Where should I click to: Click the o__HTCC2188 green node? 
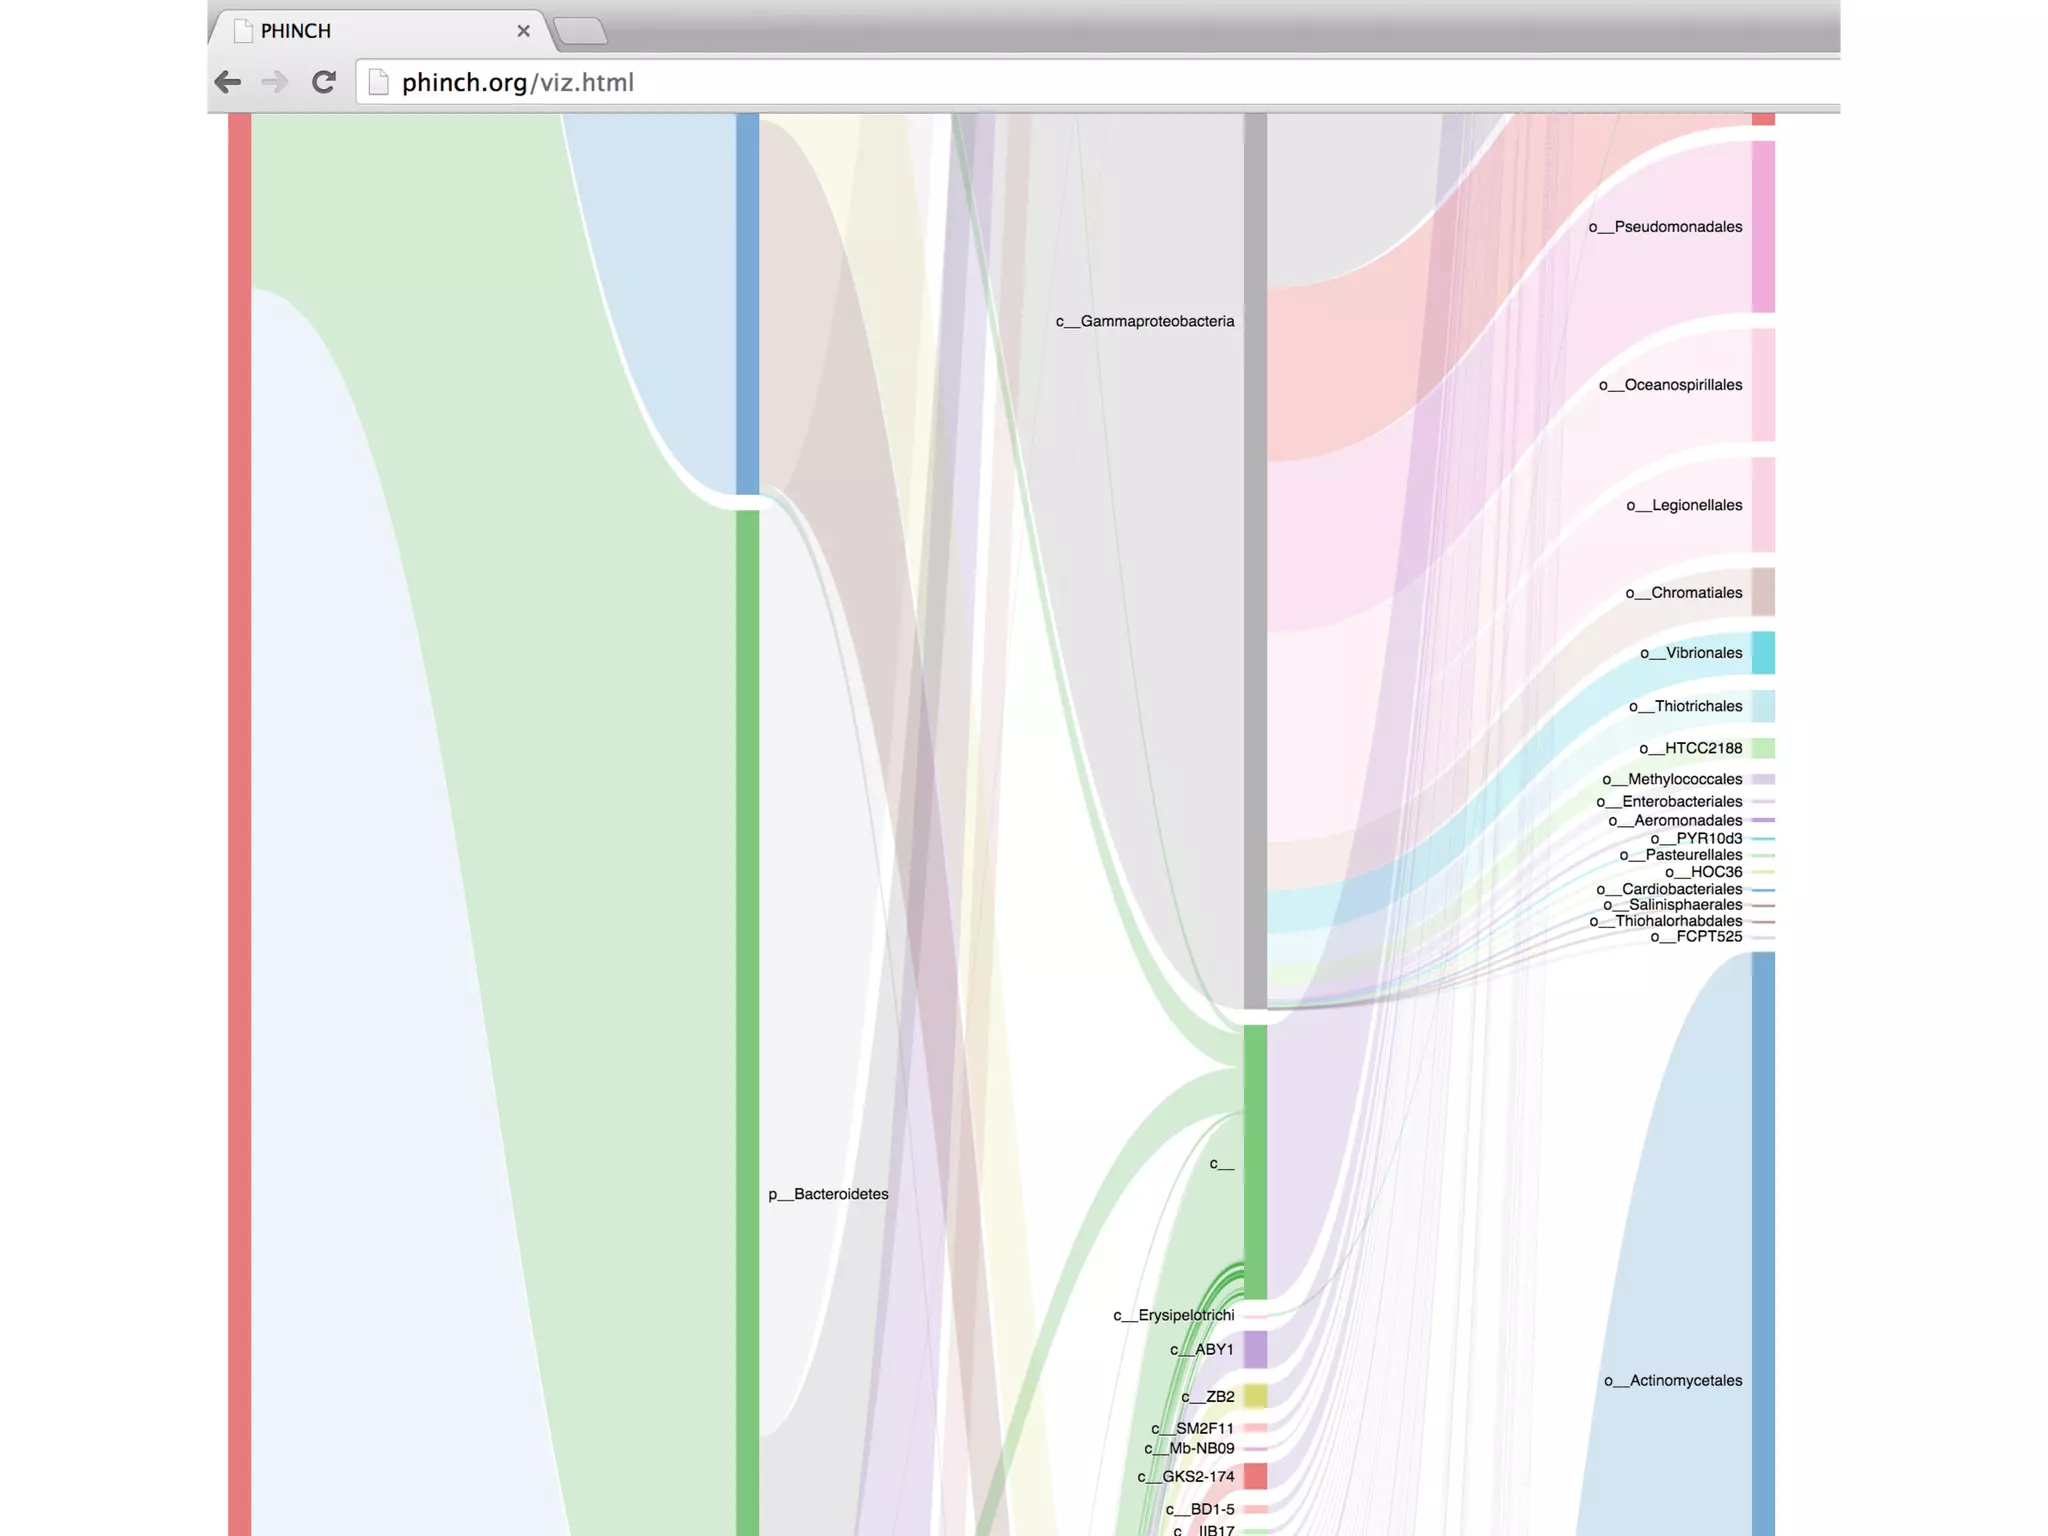(x=1763, y=748)
